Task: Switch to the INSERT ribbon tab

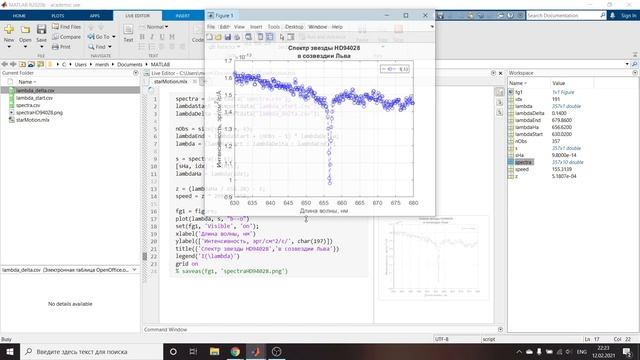Action: click(x=182, y=16)
